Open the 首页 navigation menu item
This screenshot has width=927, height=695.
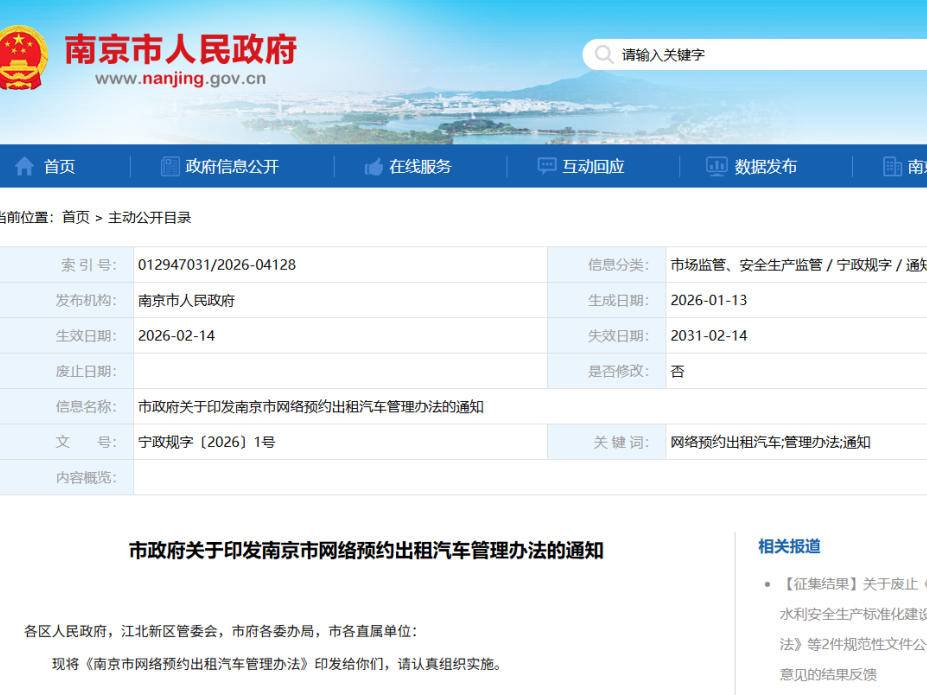(x=59, y=167)
